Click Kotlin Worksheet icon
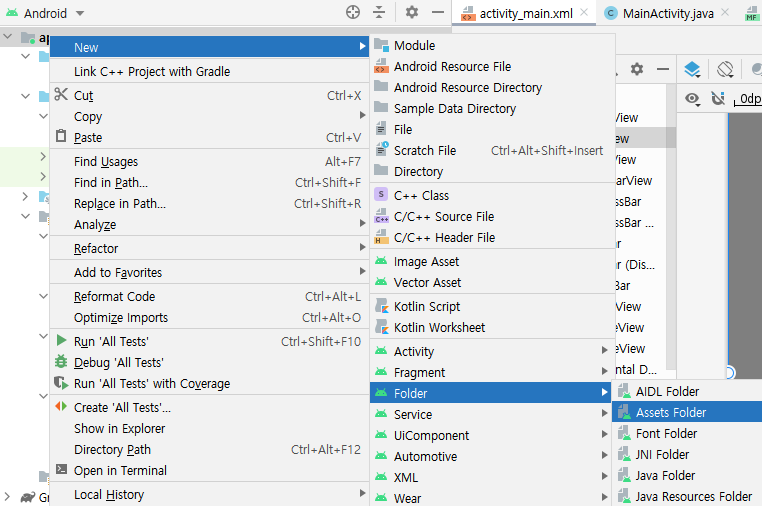 coord(382,327)
